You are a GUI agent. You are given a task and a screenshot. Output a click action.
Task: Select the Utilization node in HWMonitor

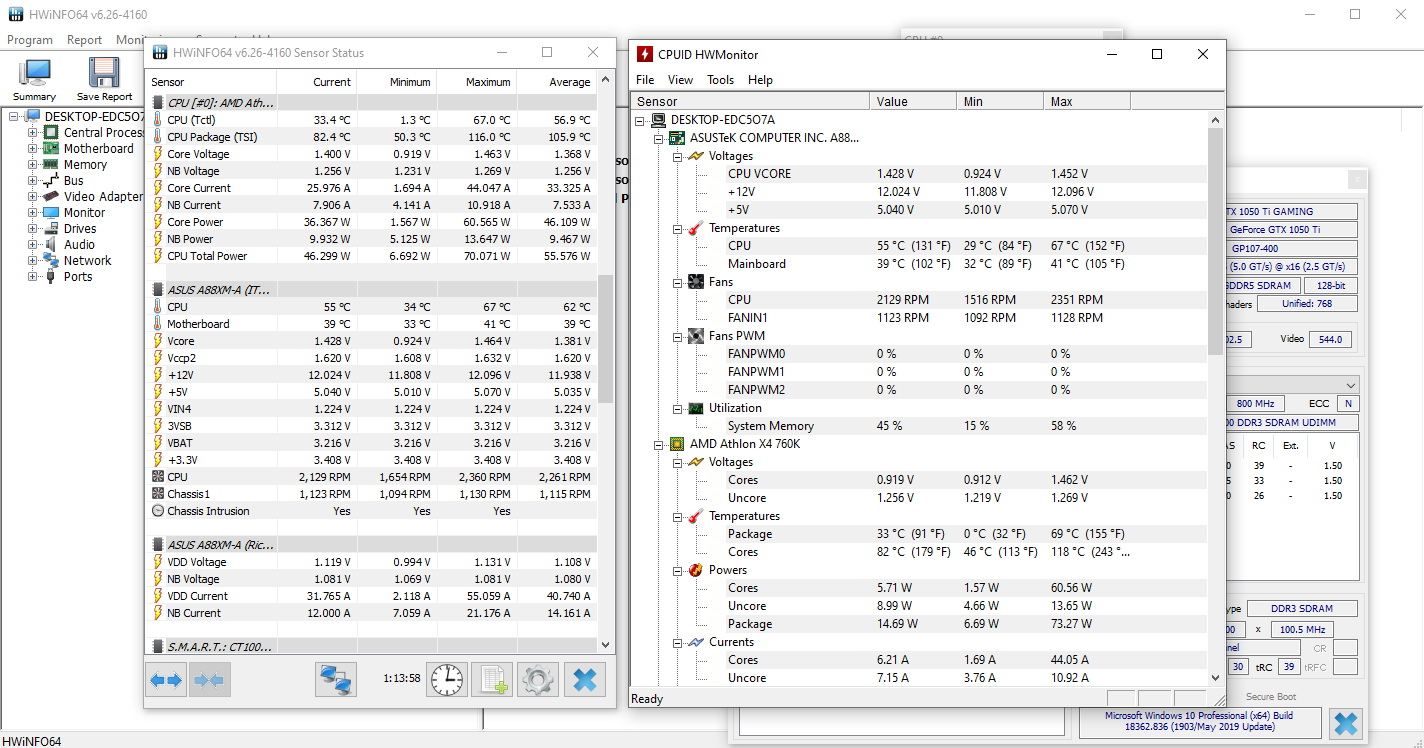tap(735, 408)
